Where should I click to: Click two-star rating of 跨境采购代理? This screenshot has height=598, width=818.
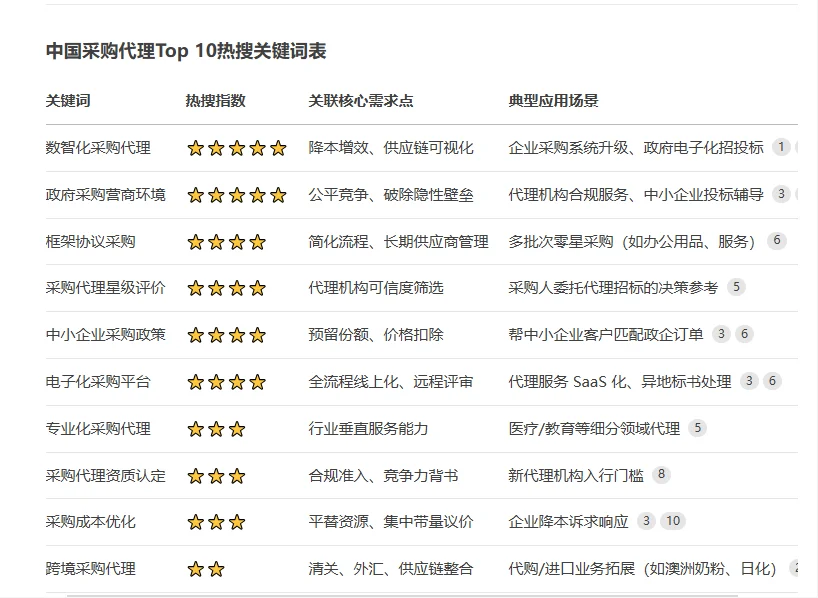pos(206,569)
